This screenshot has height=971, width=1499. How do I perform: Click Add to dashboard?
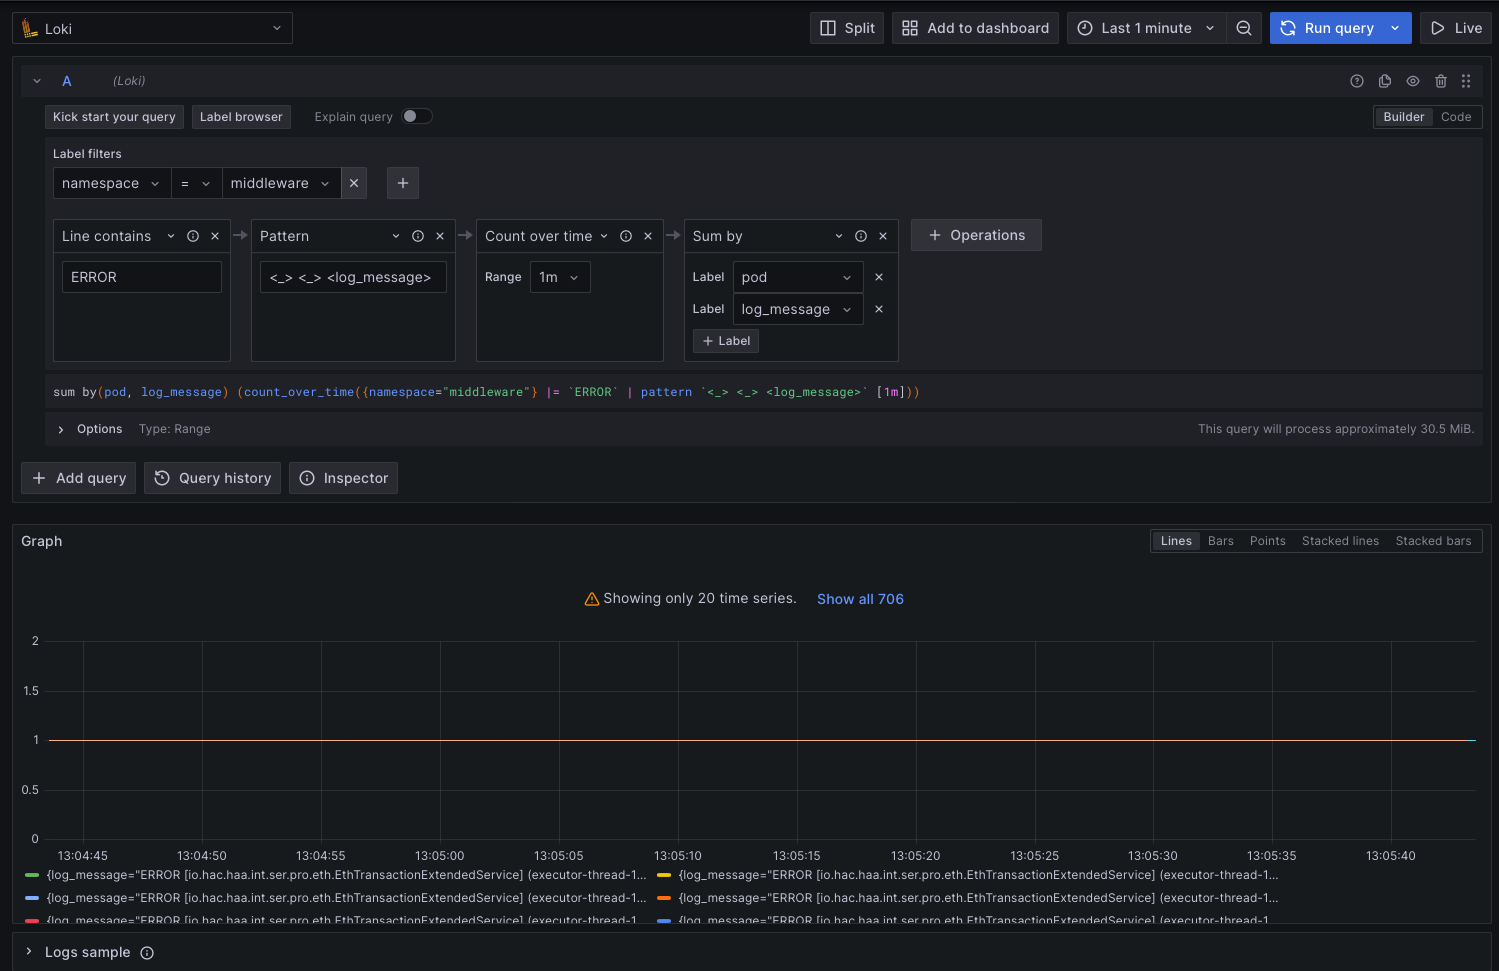click(974, 28)
